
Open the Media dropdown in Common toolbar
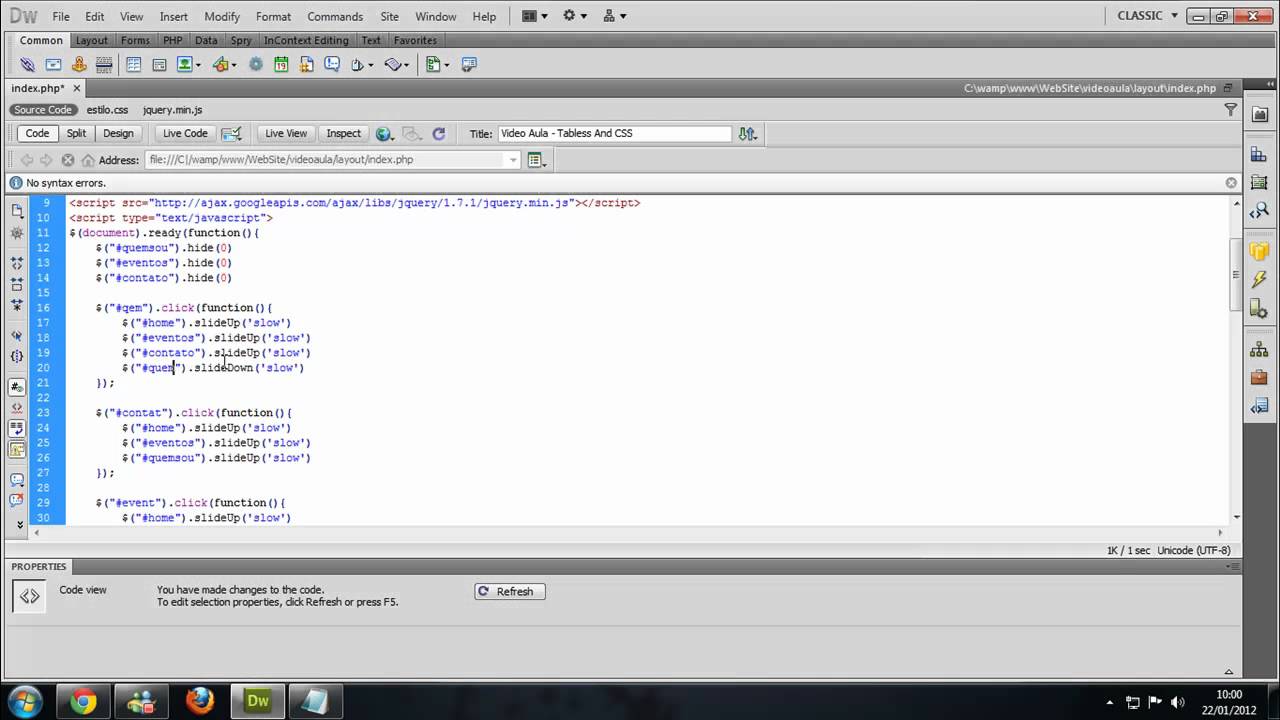225,64
